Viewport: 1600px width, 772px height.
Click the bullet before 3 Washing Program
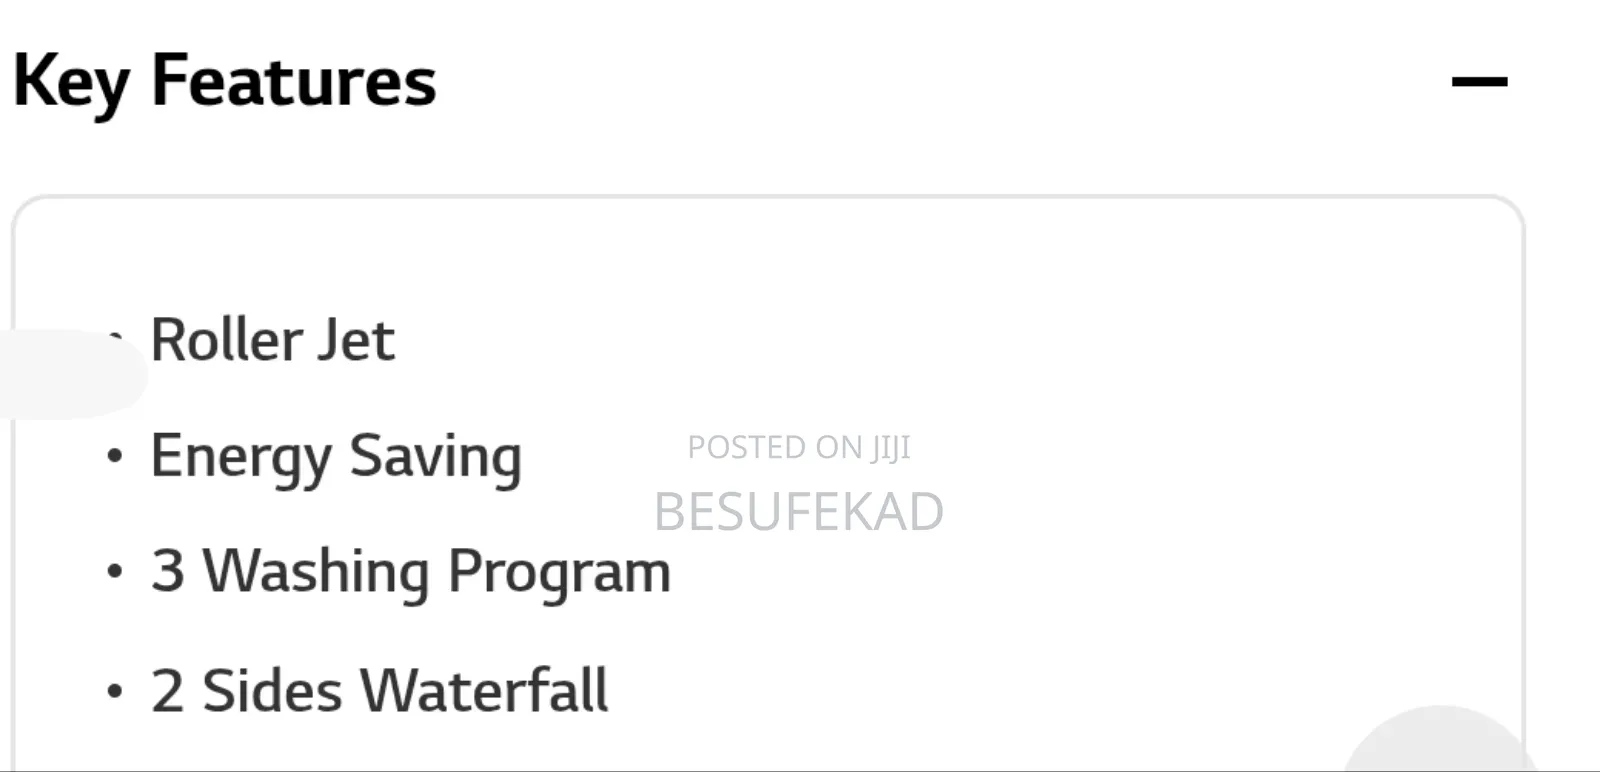115,572
